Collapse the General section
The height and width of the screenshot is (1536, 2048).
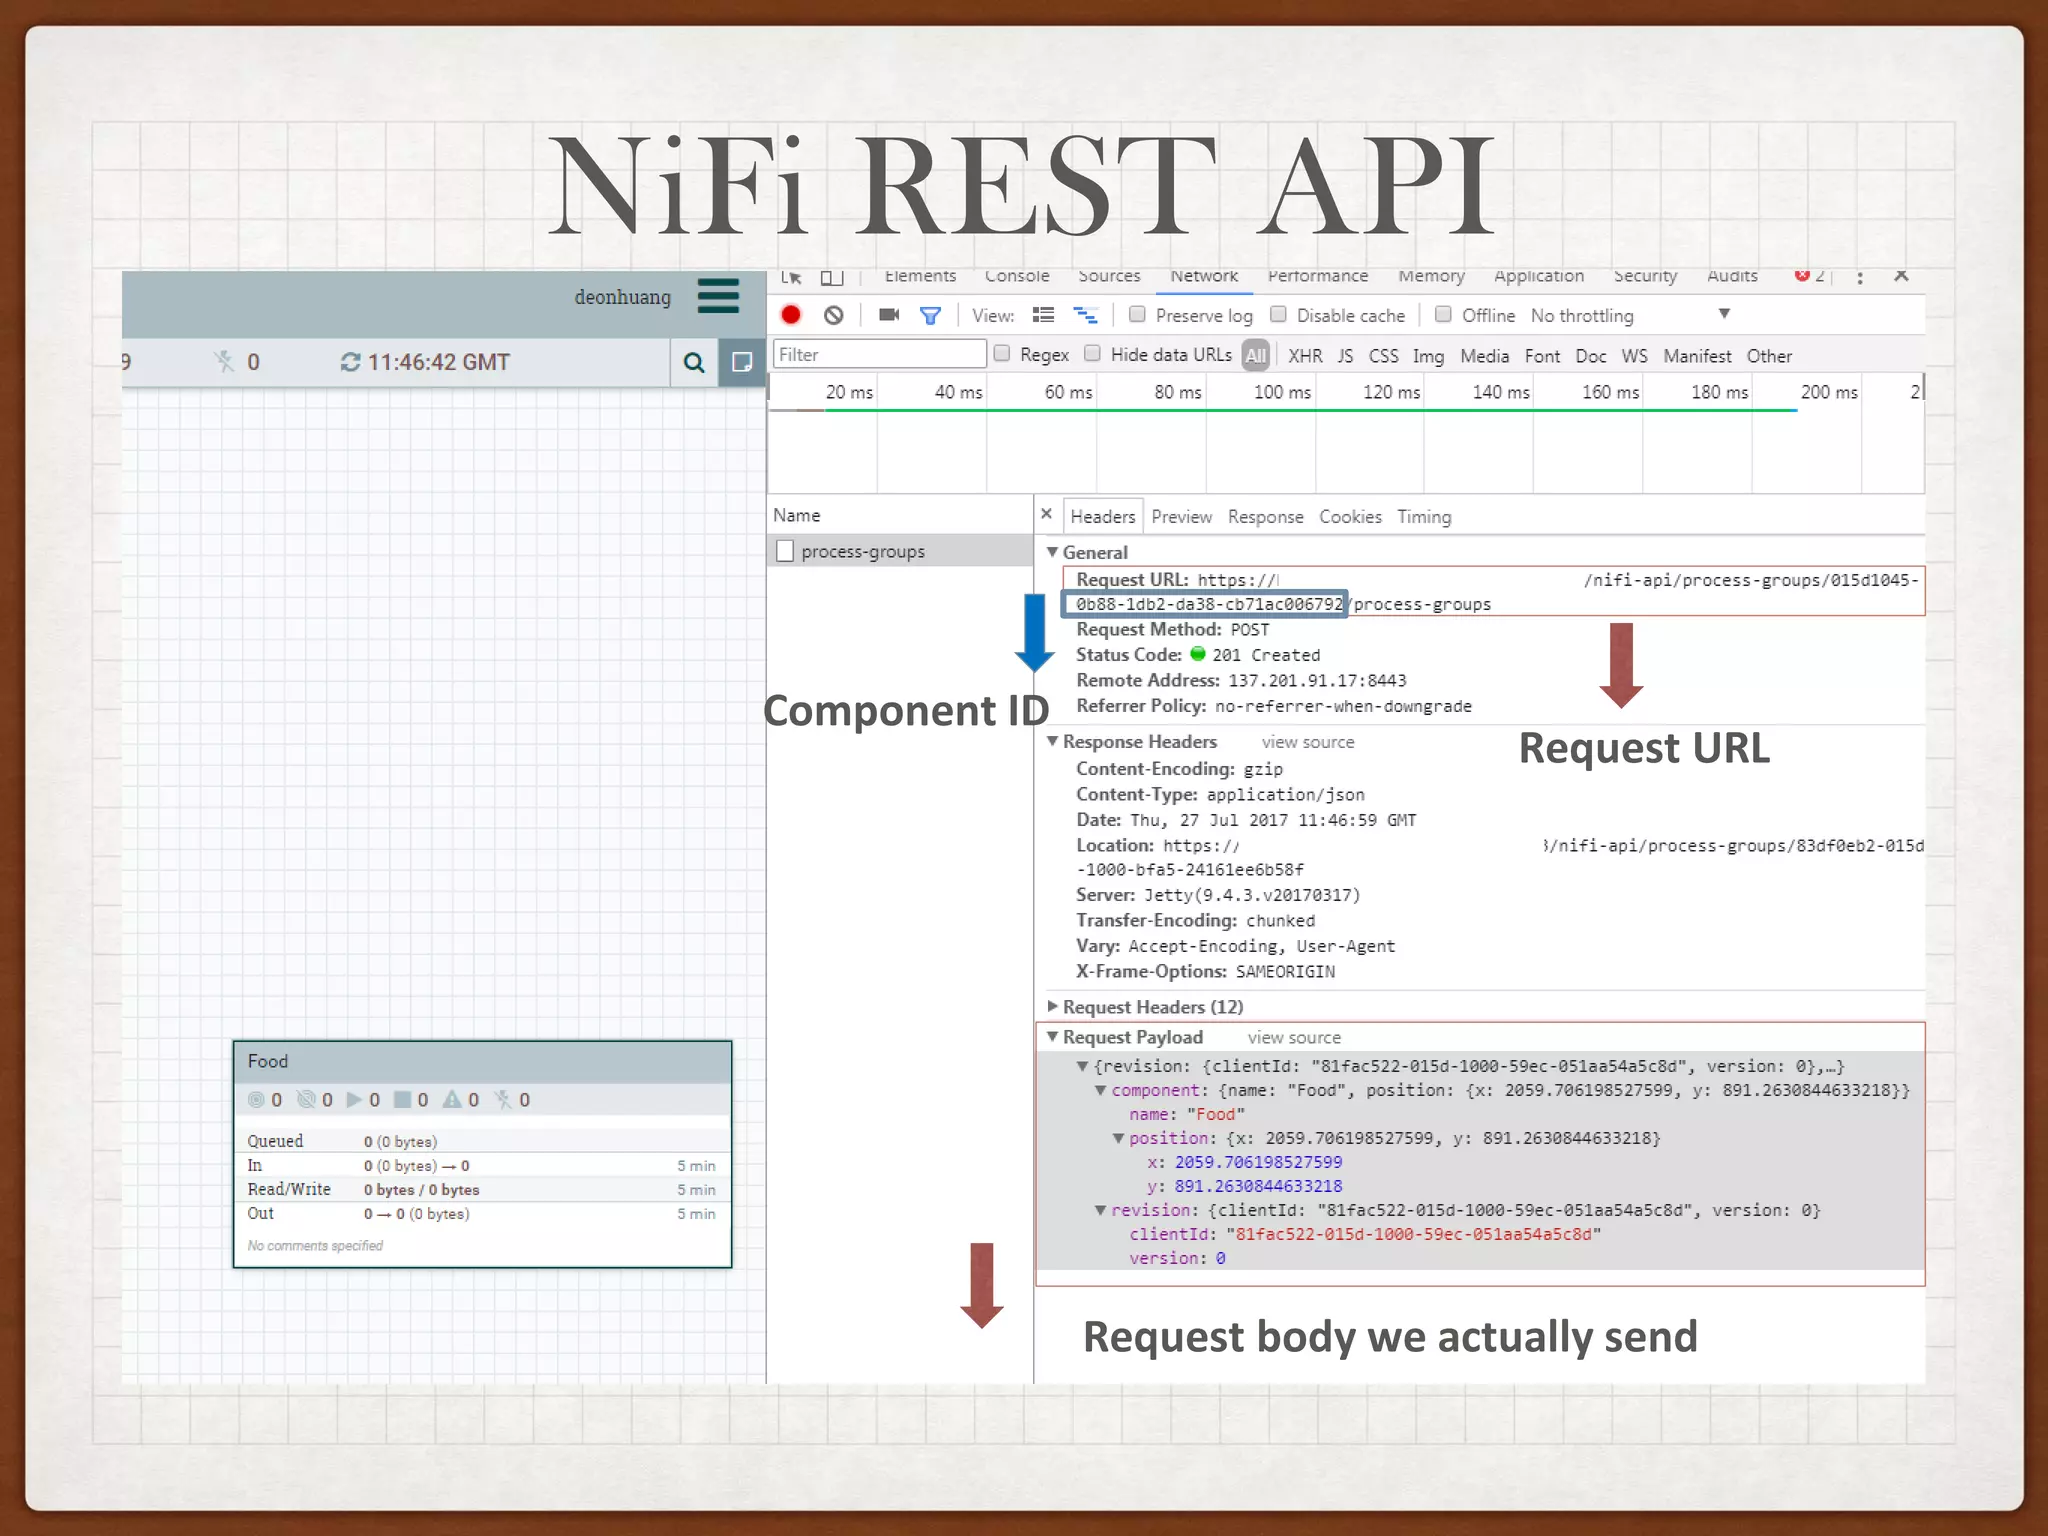[x=1052, y=552]
